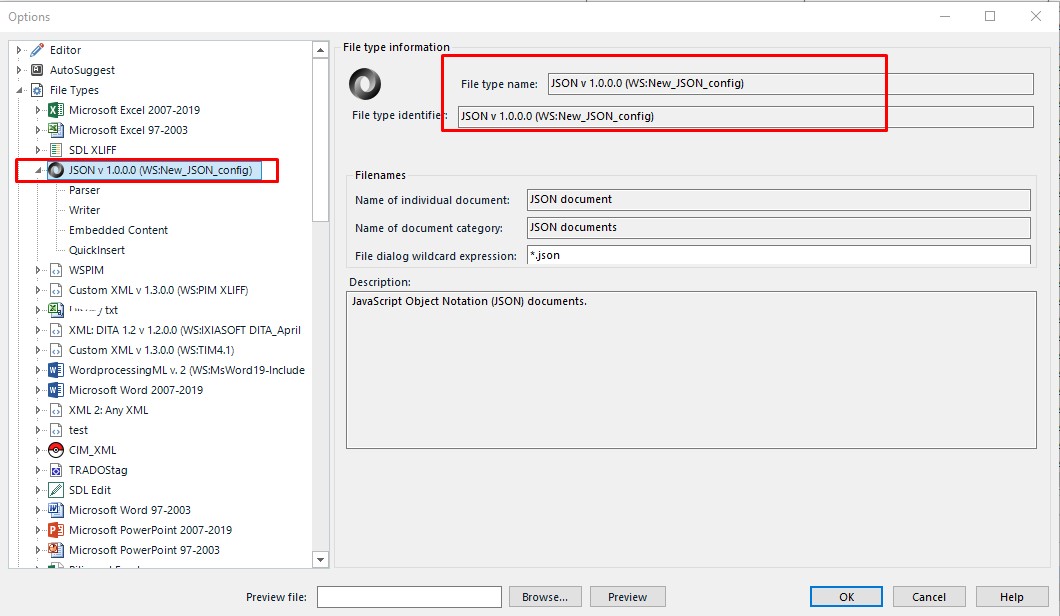The height and width of the screenshot is (616, 1060).
Task: Select the Parser settings item
Action: [x=85, y=191]
